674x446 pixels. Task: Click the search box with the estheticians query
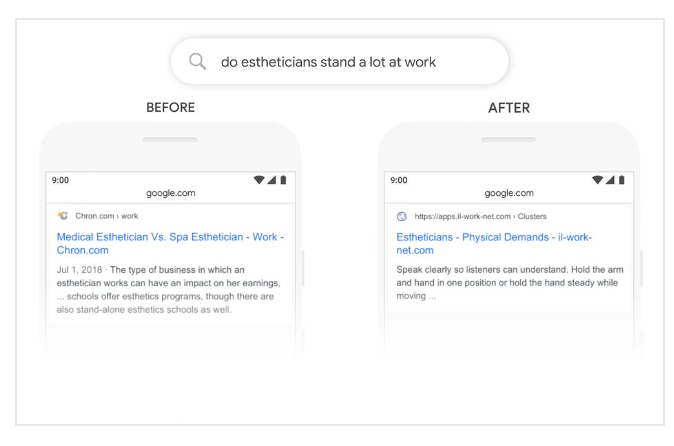[340, 61]
